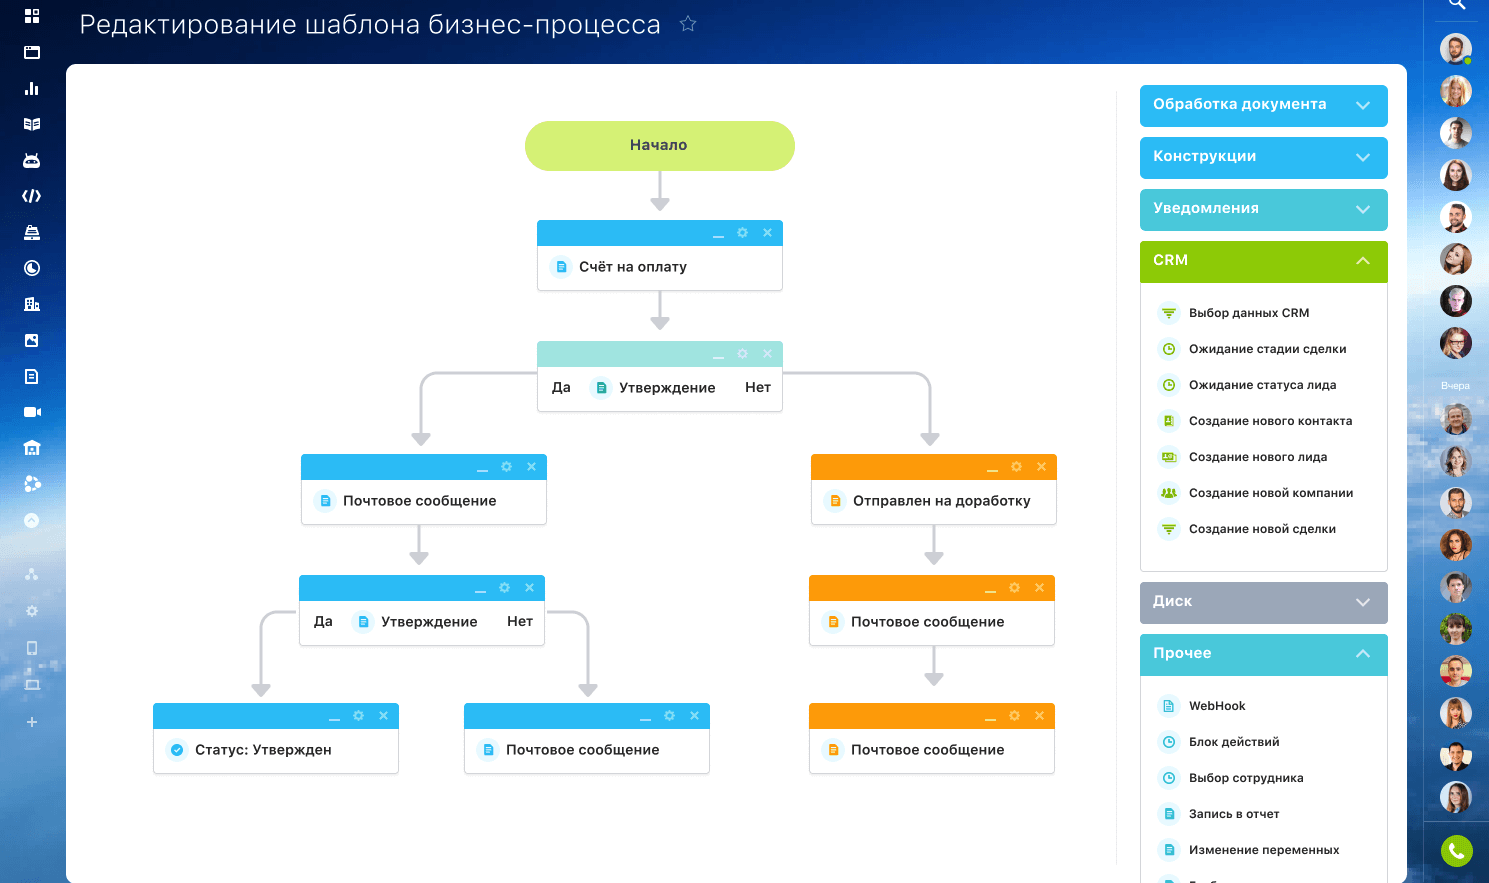The image size is (1489, 883).
Task: Select WebHook item in Прочее list
Action: (x=1216, y=706)
